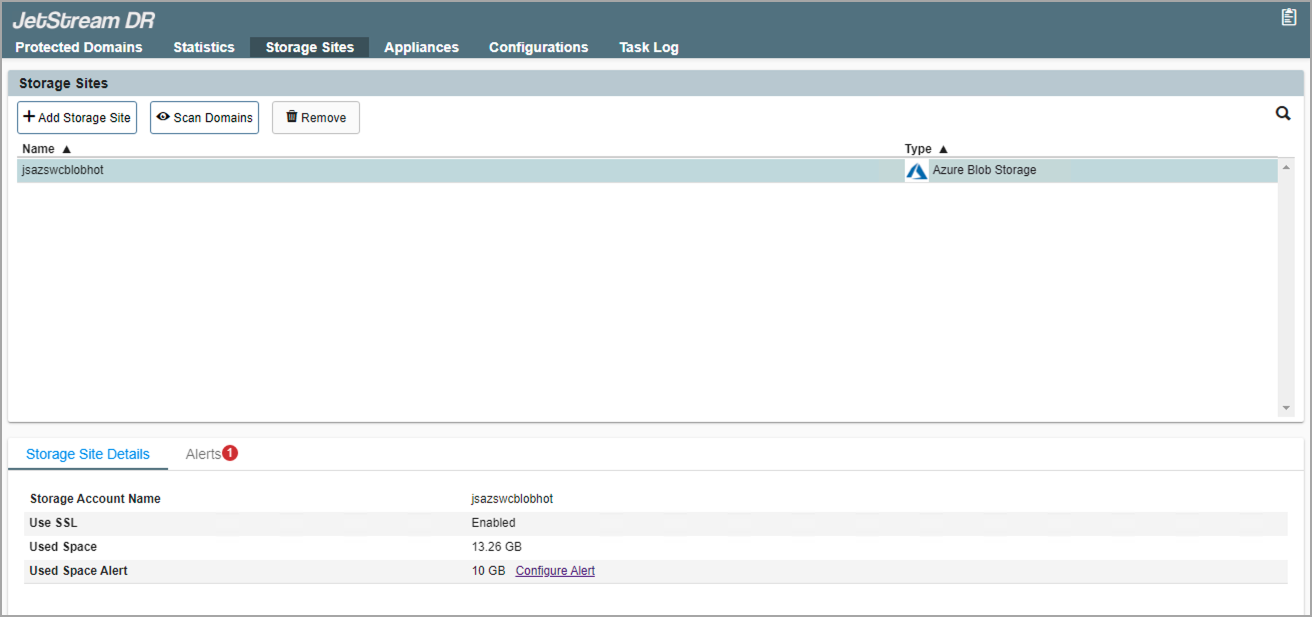Click the clipboard icon in the header
Image resolution: width=1312 pixels, height=617 pixels.
point(1289,17)
